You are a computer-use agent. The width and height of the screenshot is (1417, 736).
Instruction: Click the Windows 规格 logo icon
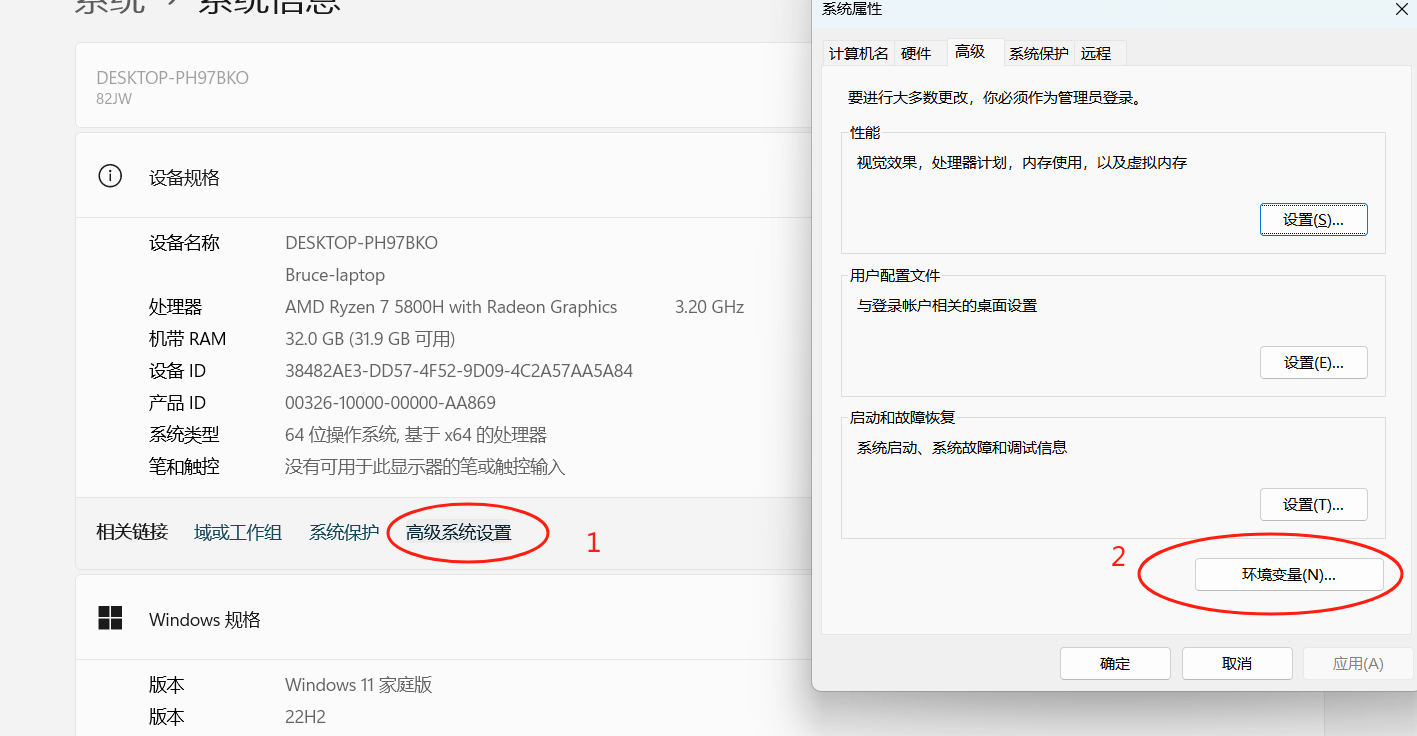point(110,618)
